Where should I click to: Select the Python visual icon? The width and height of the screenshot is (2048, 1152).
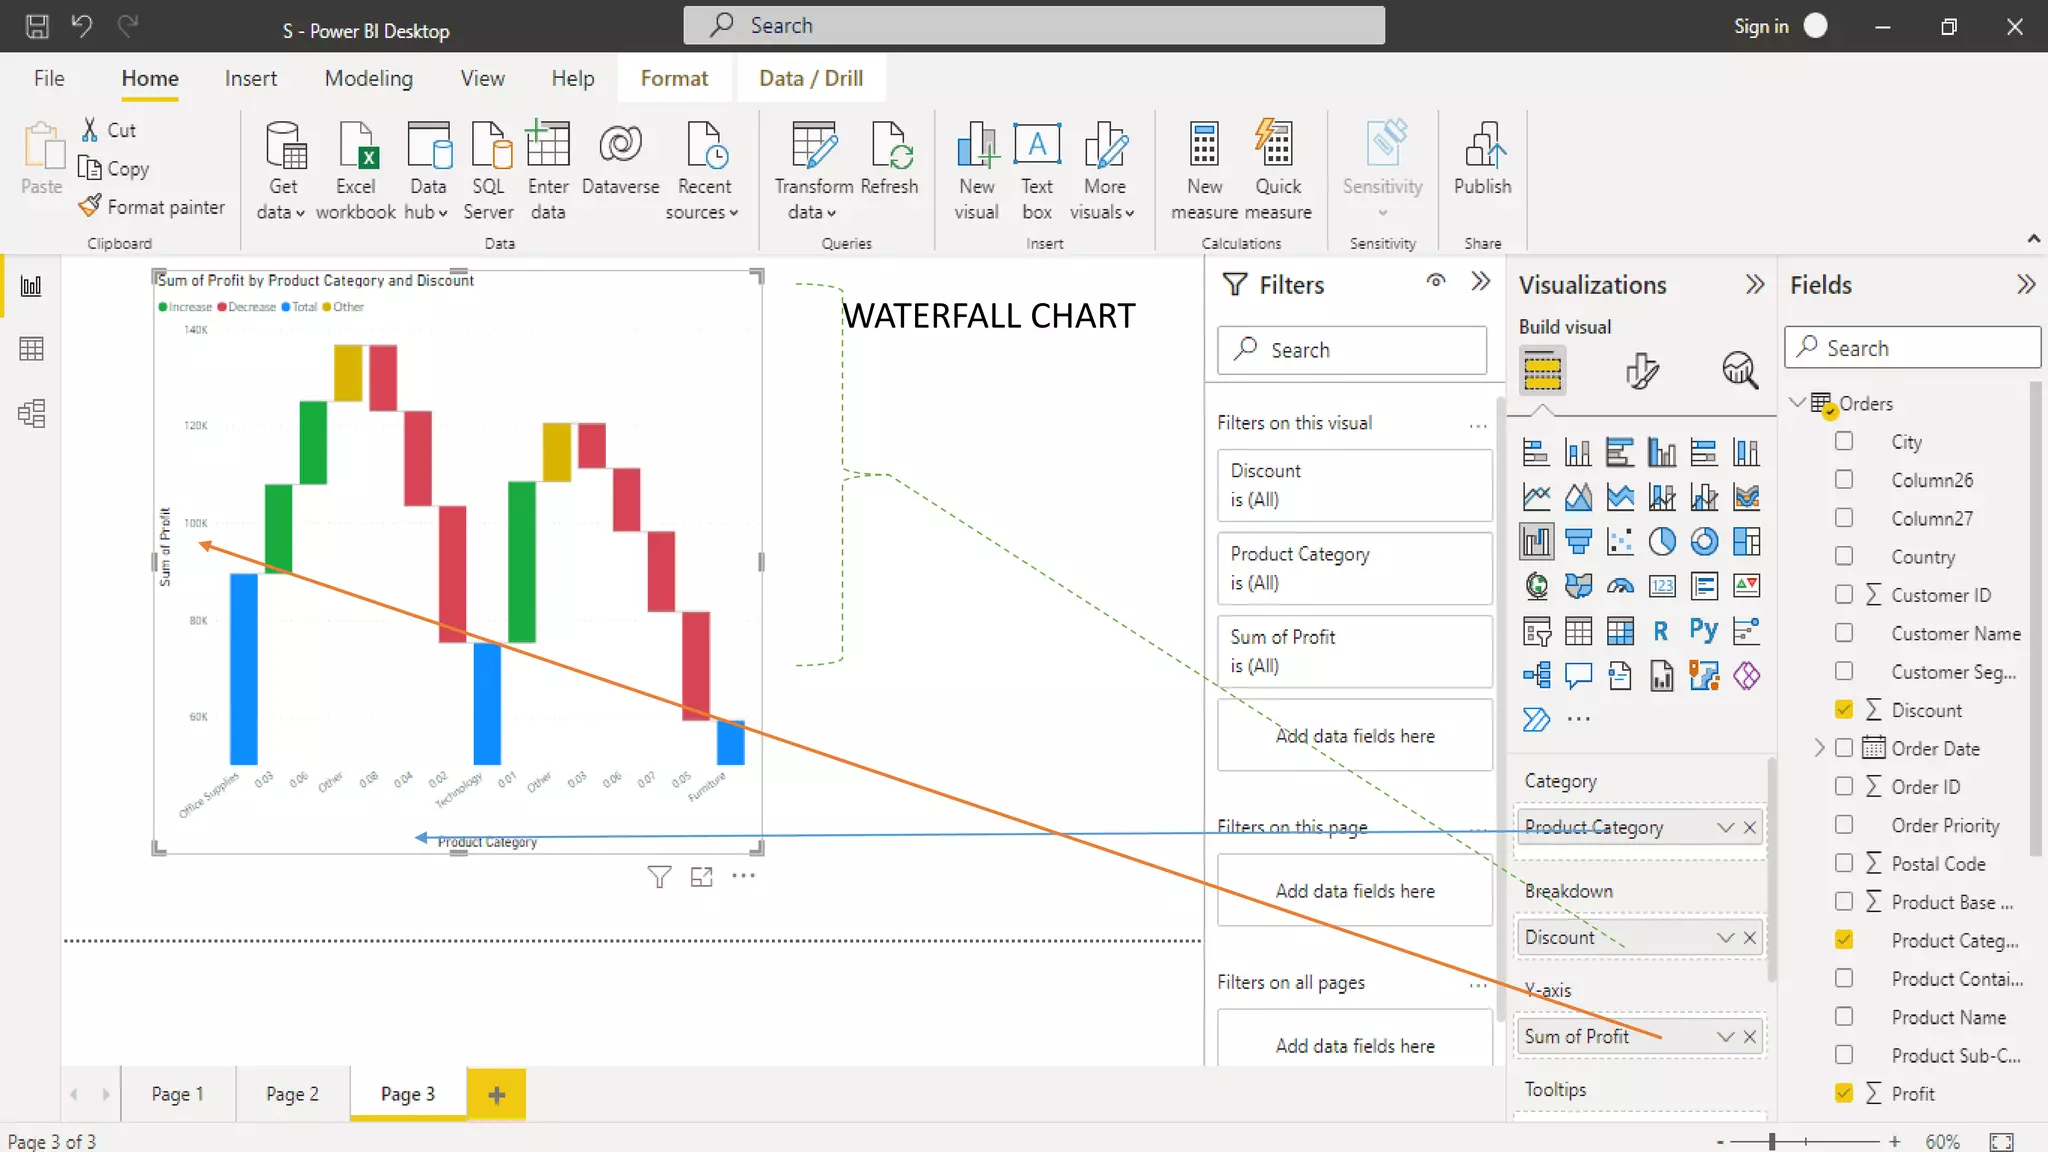click(1704, 630)
